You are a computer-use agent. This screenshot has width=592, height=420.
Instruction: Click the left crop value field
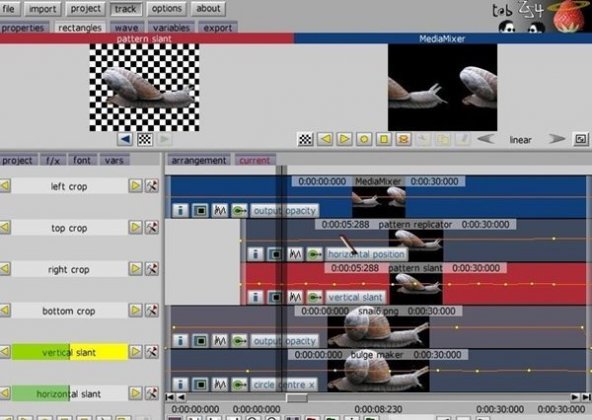[x=69, y=186]
